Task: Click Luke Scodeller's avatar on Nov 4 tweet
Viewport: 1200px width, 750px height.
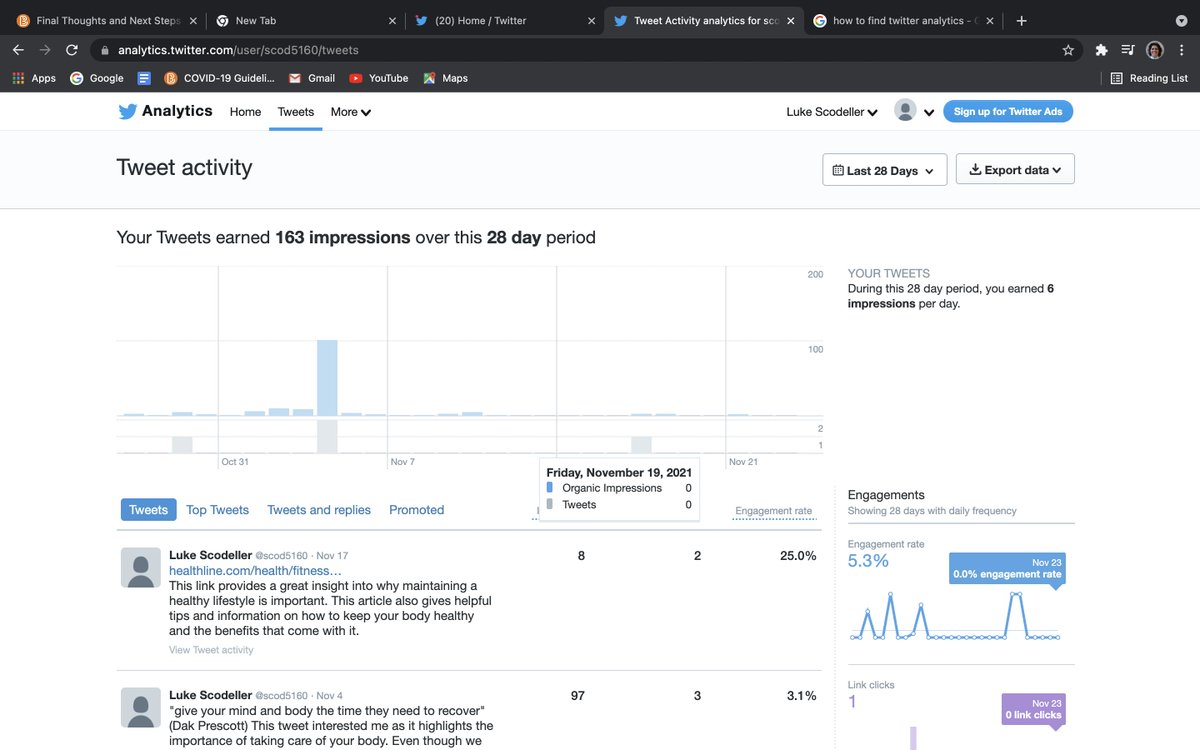Action: pos(140,707)
